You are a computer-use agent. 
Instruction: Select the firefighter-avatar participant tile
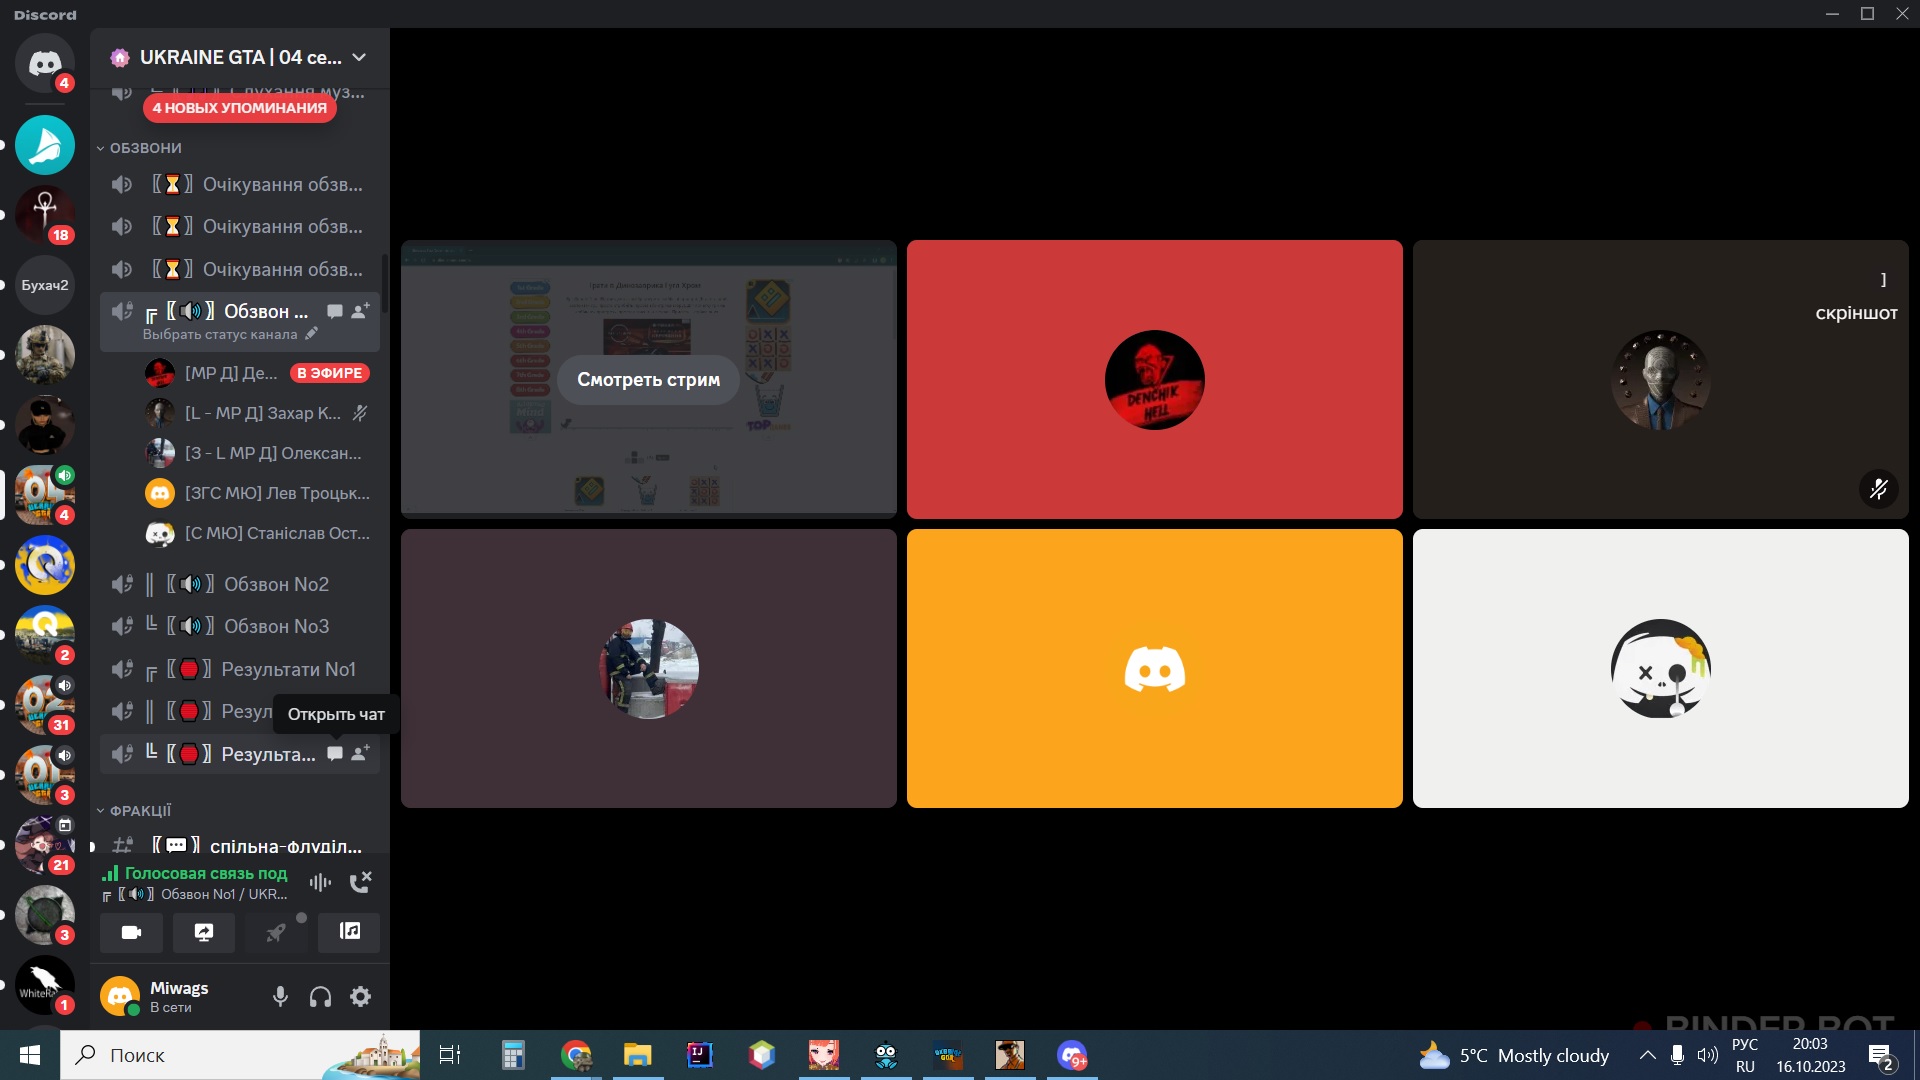point(649,668)
